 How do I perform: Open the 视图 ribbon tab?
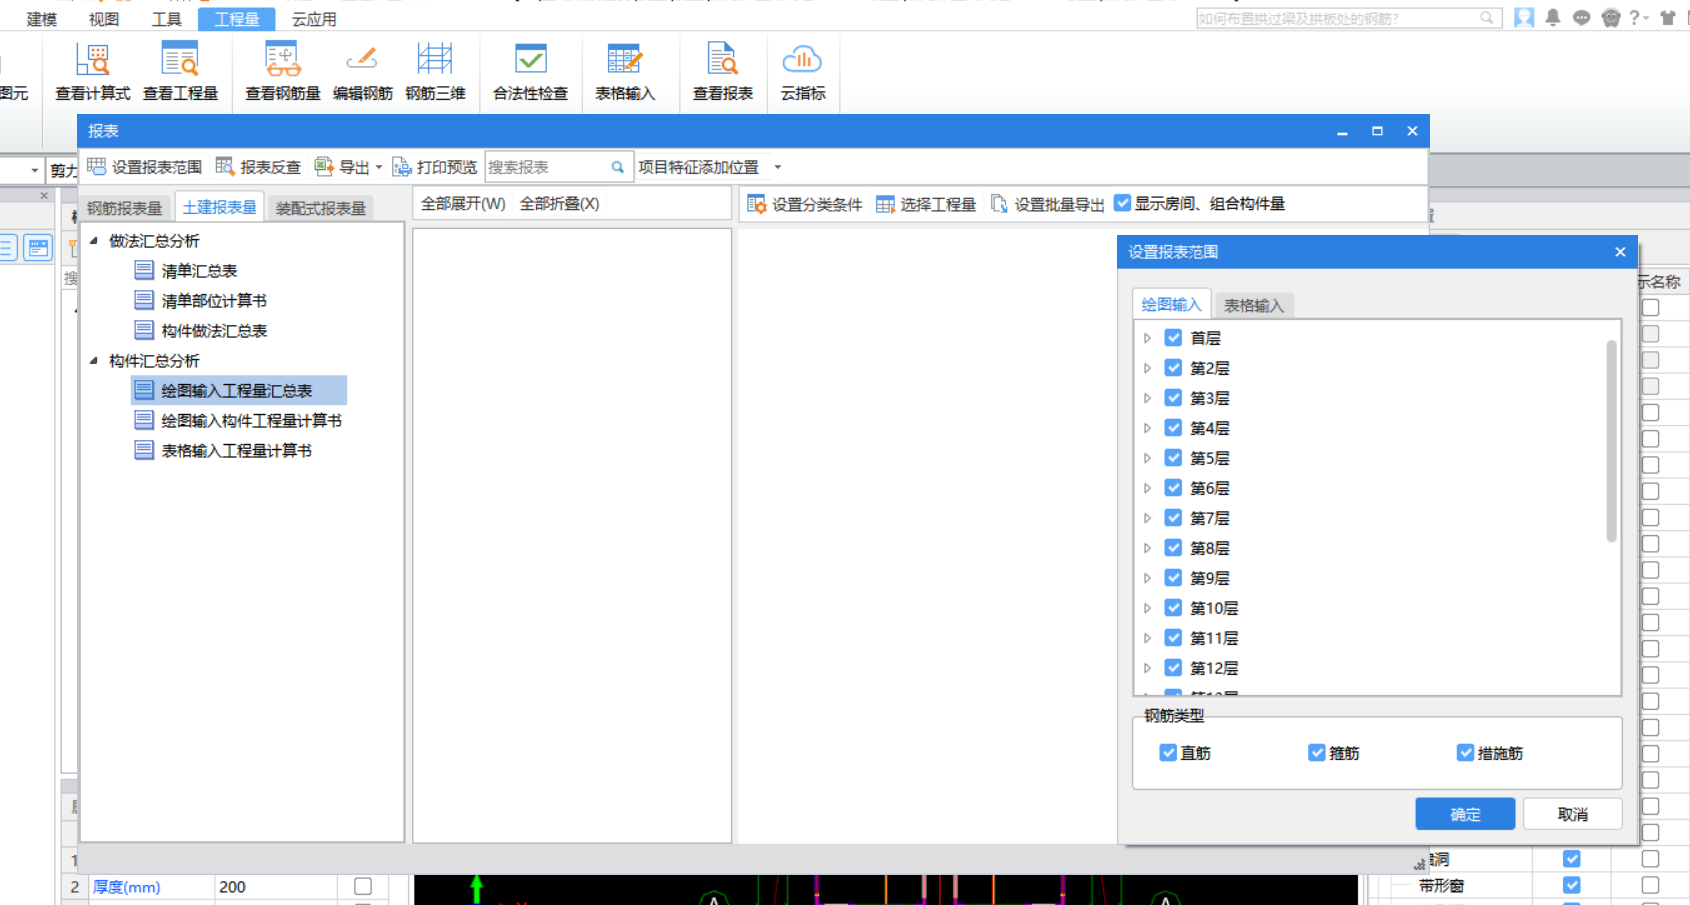(x=104, y=19)
